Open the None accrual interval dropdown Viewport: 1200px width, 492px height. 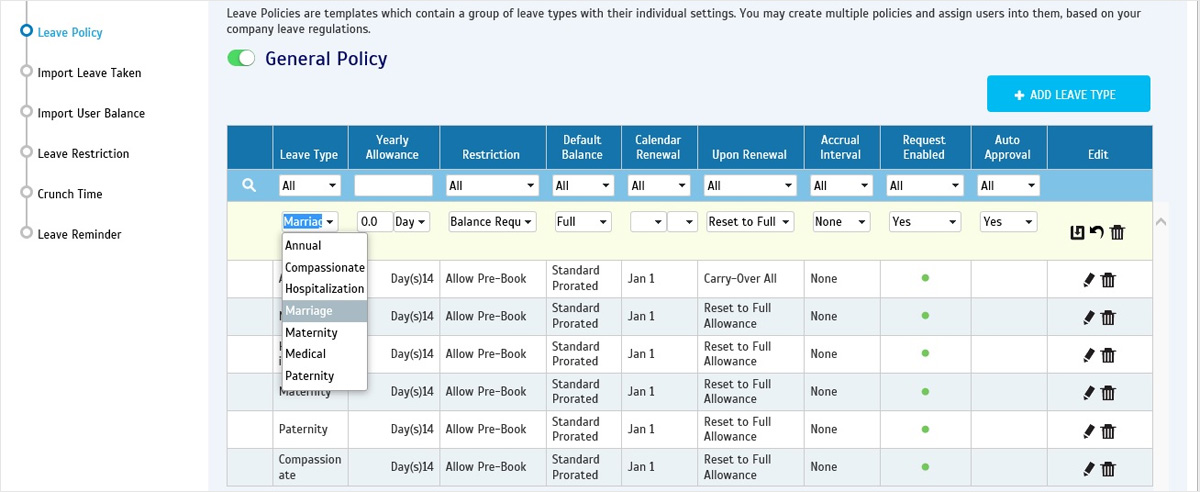coord(840,222)
